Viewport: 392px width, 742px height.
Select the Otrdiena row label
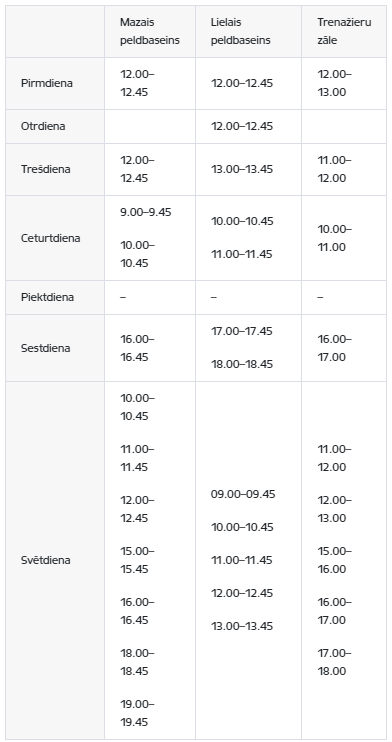(x=43, y=126)
